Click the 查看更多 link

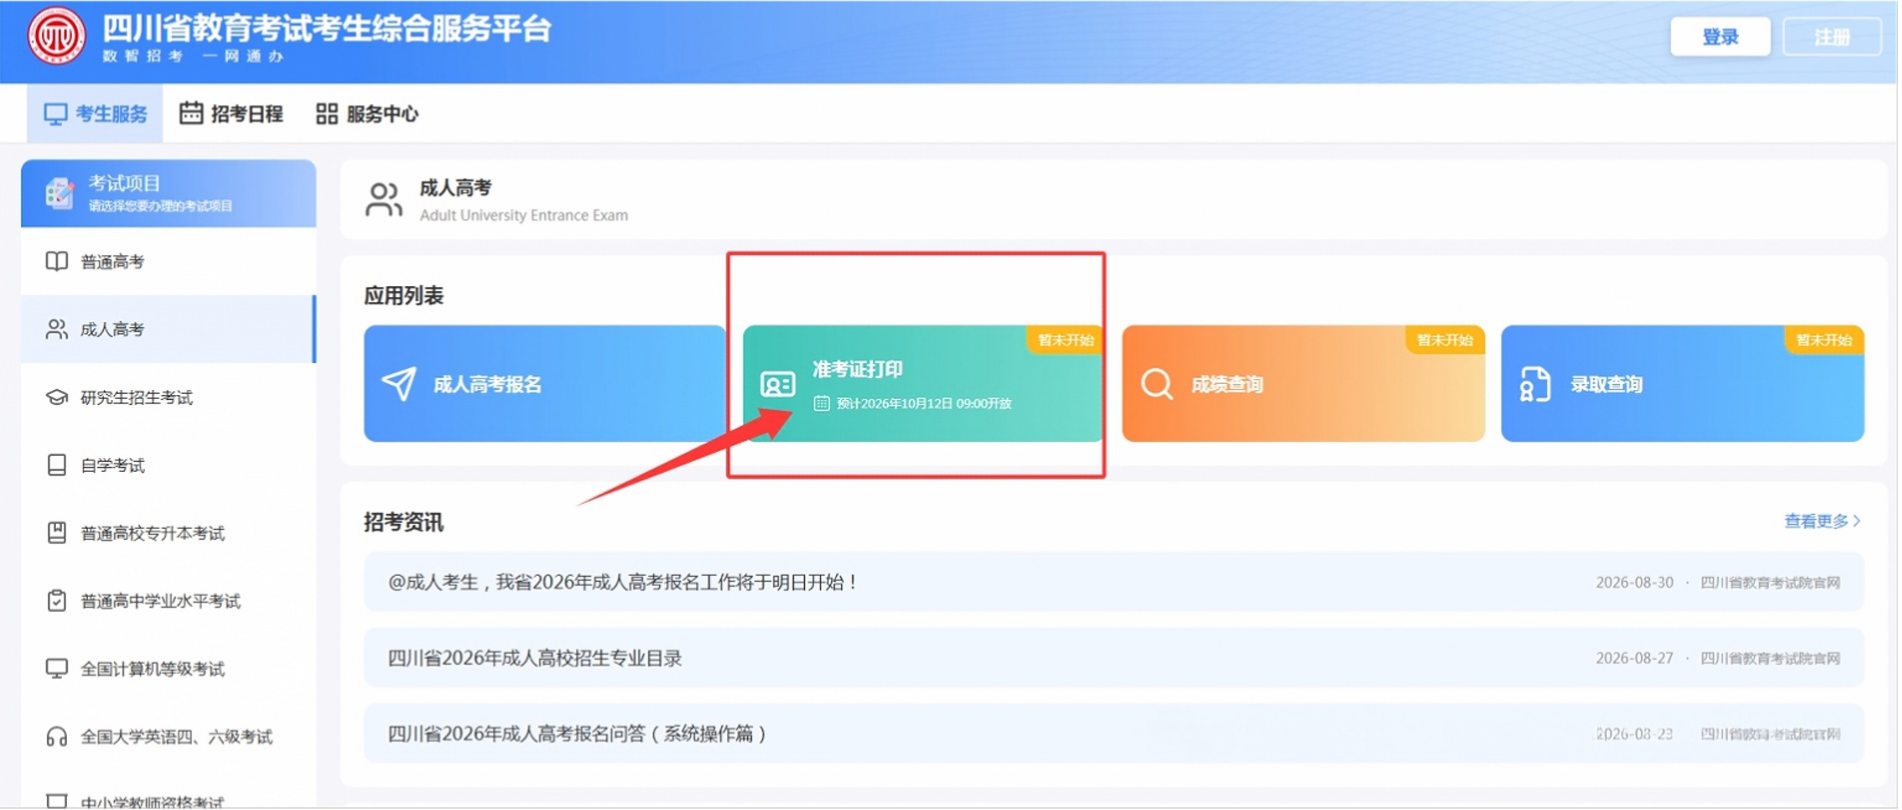[1822, 521]
